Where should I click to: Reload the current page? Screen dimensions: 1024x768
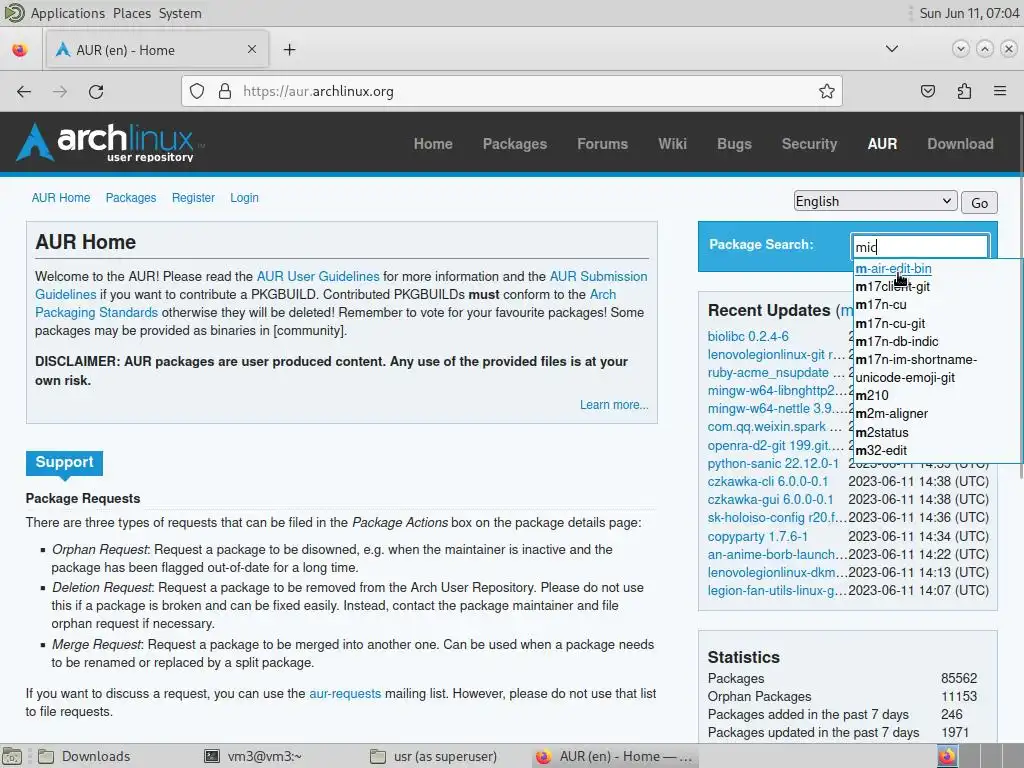pos(96,91)
